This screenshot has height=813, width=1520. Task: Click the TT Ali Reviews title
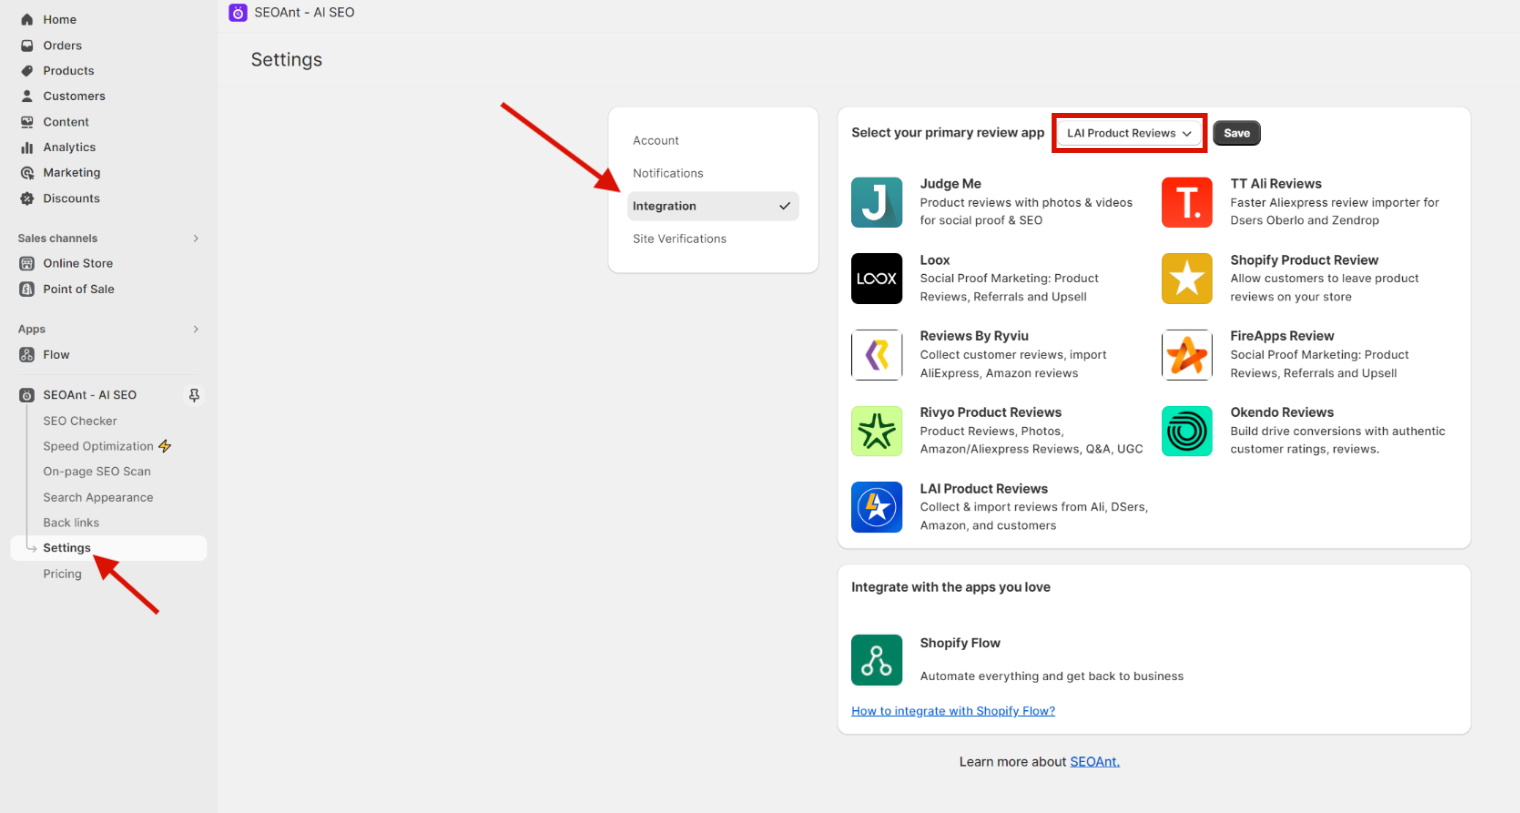pos(1276,184)
